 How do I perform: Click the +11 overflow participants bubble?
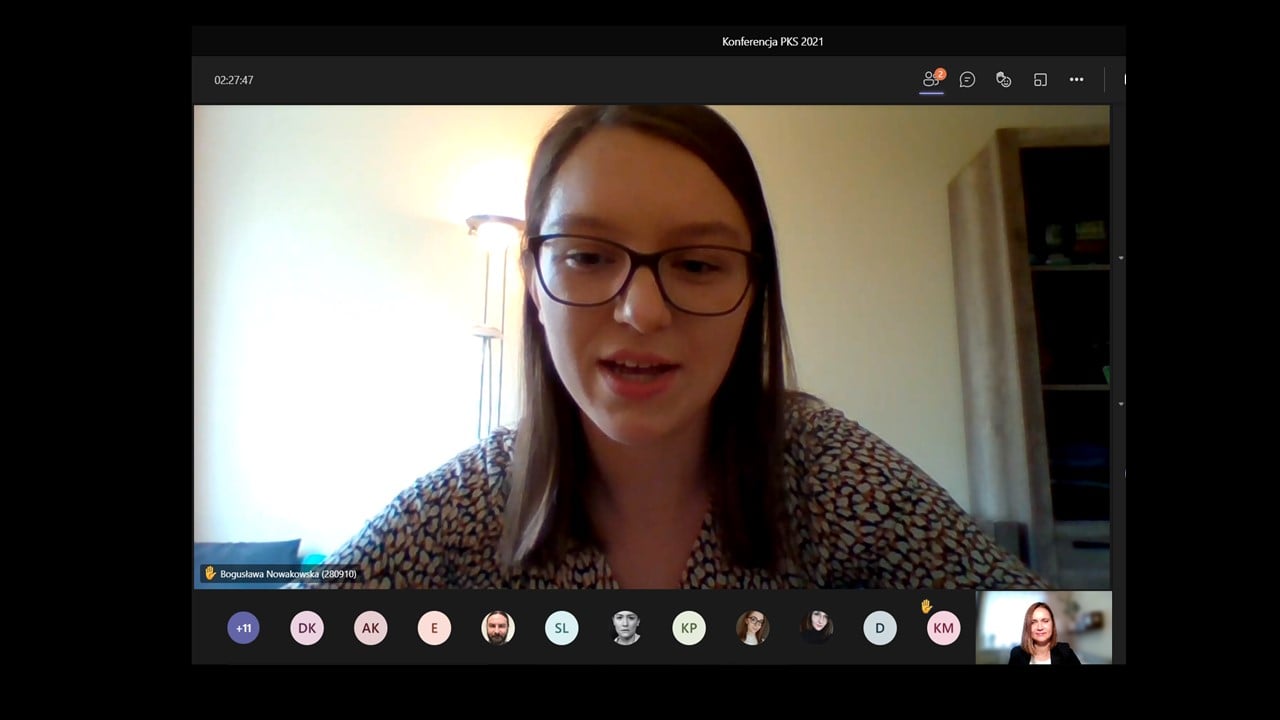(x=243, y=628)
